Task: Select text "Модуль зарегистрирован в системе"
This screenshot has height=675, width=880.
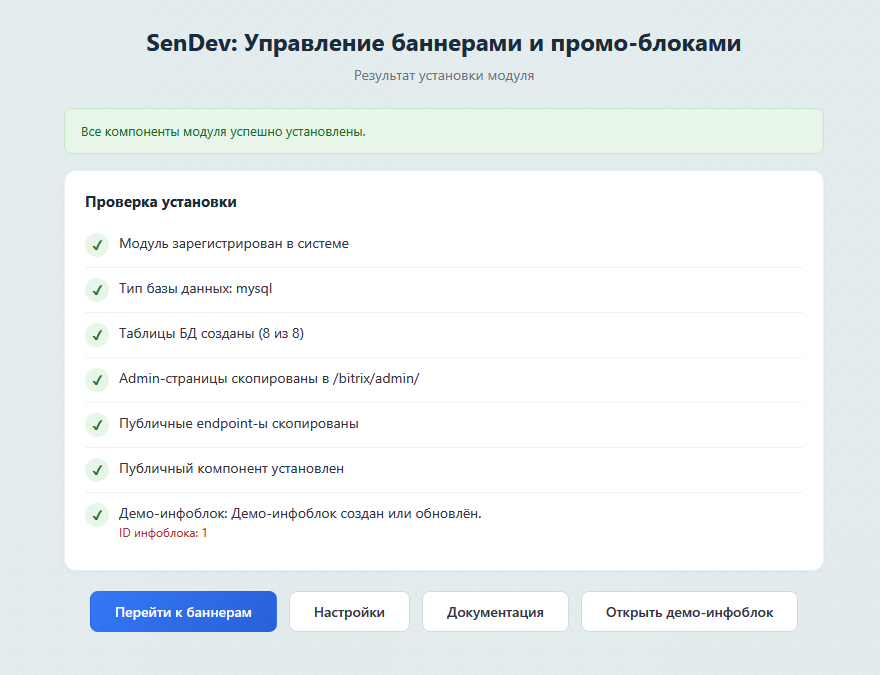Action: (233, 244)
